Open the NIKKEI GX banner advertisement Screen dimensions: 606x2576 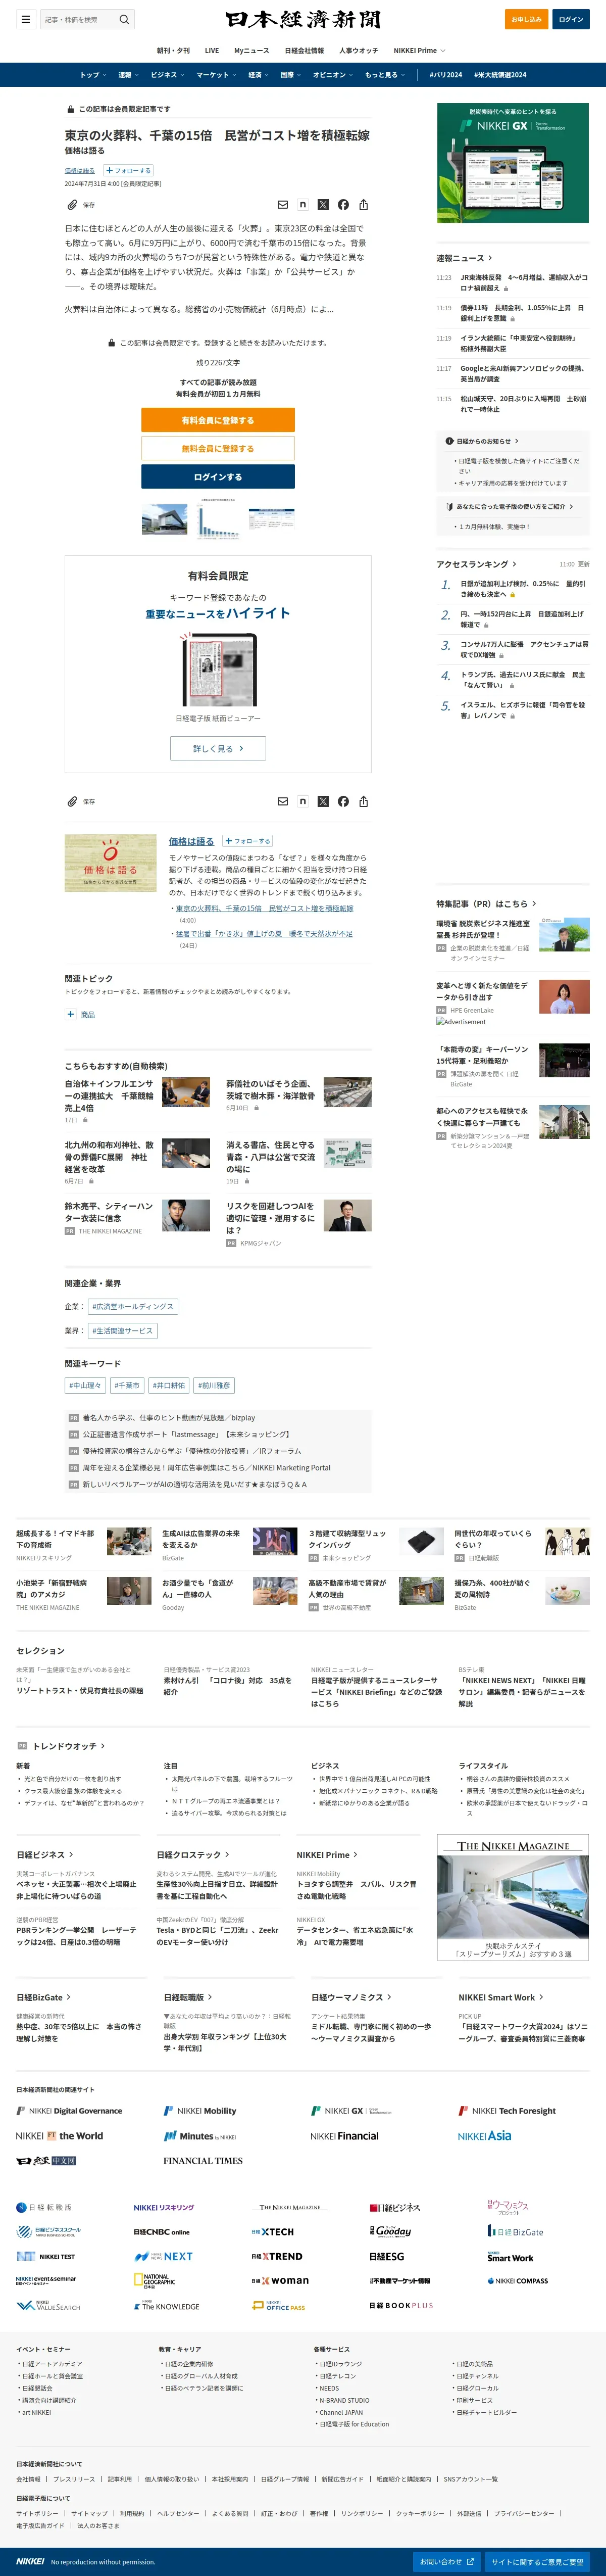coord(513,163)
